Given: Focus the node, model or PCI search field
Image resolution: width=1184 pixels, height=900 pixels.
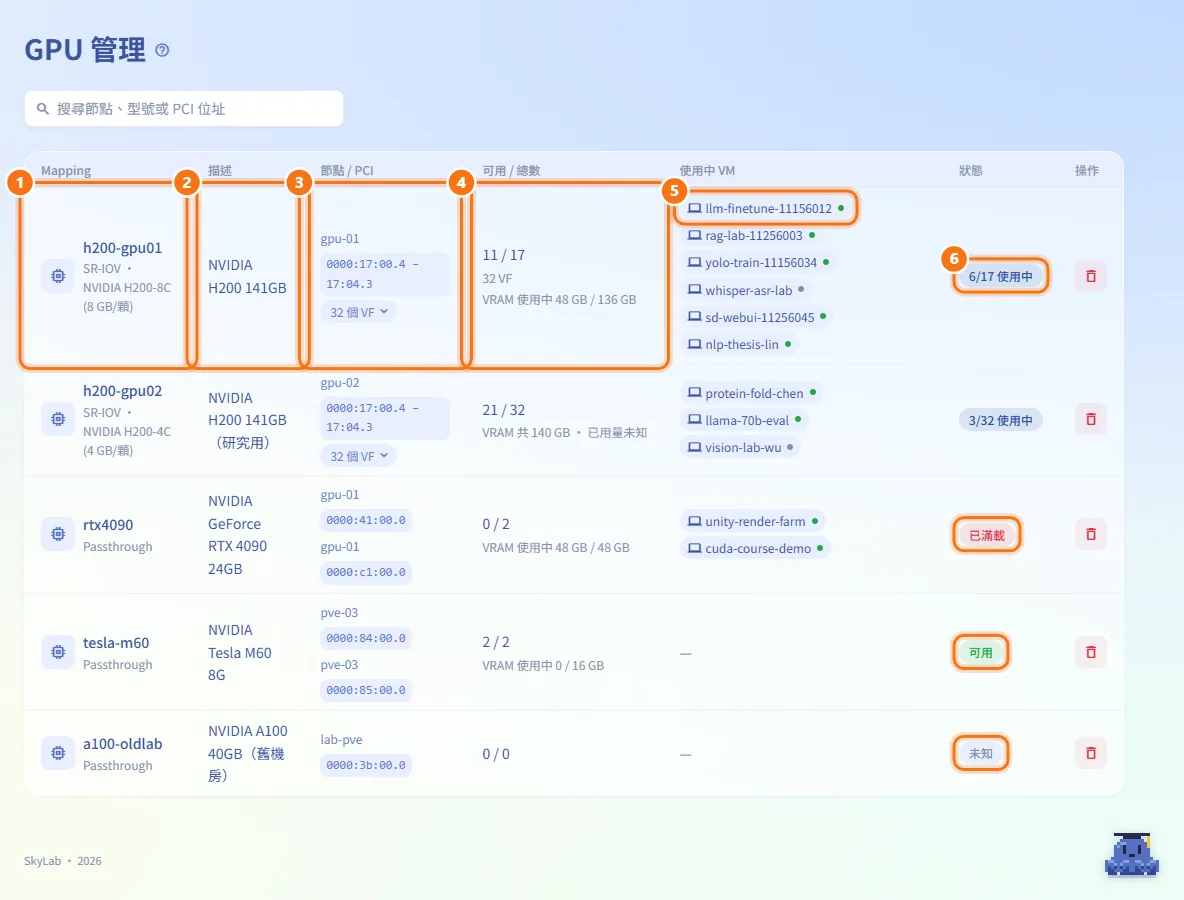Looking at the screenshot, I should [184, 109].
